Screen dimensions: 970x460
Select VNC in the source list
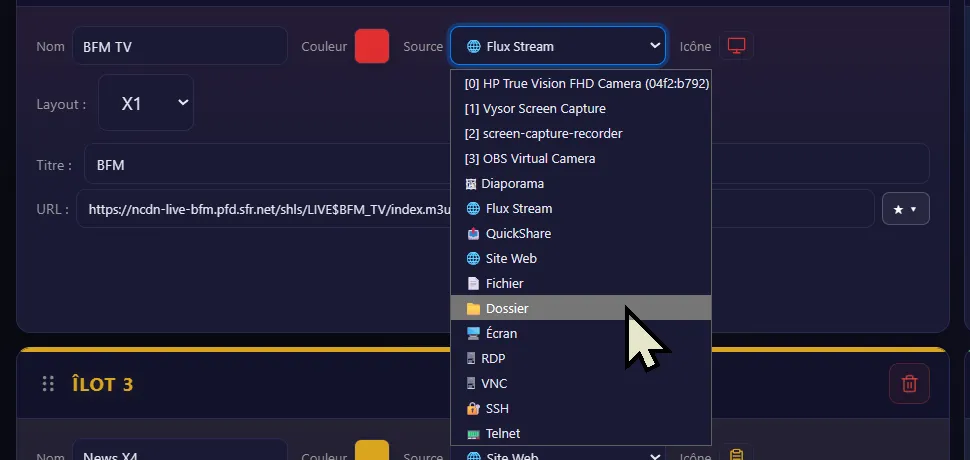coord(581,383)
